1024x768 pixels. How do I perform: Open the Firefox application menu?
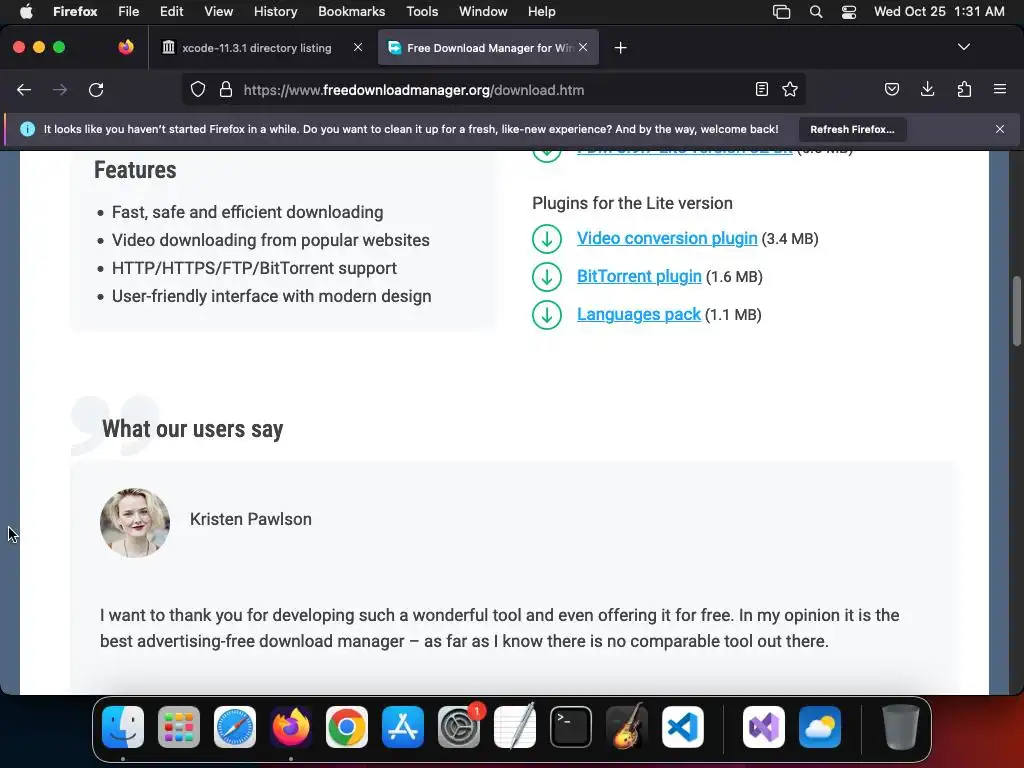pos(1000,89)
